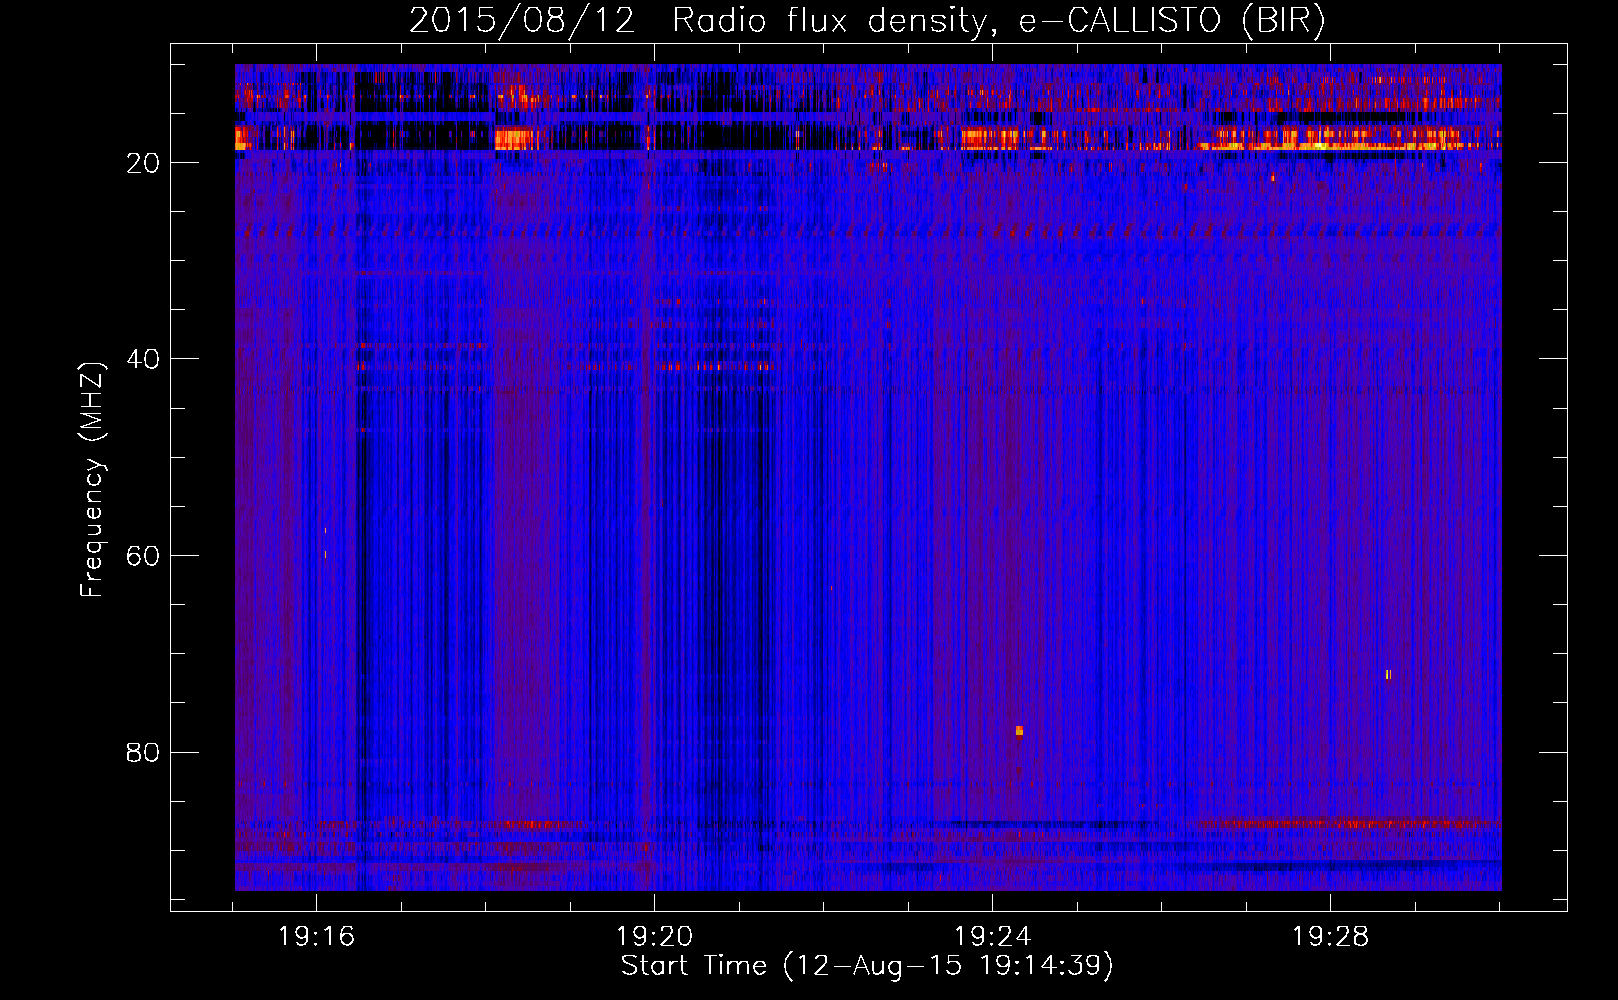Viewport: 1618px width, 1000px height.
Task: Click the 'Frequency (MHZ)' axis label
Action: [x=92, y=480]
